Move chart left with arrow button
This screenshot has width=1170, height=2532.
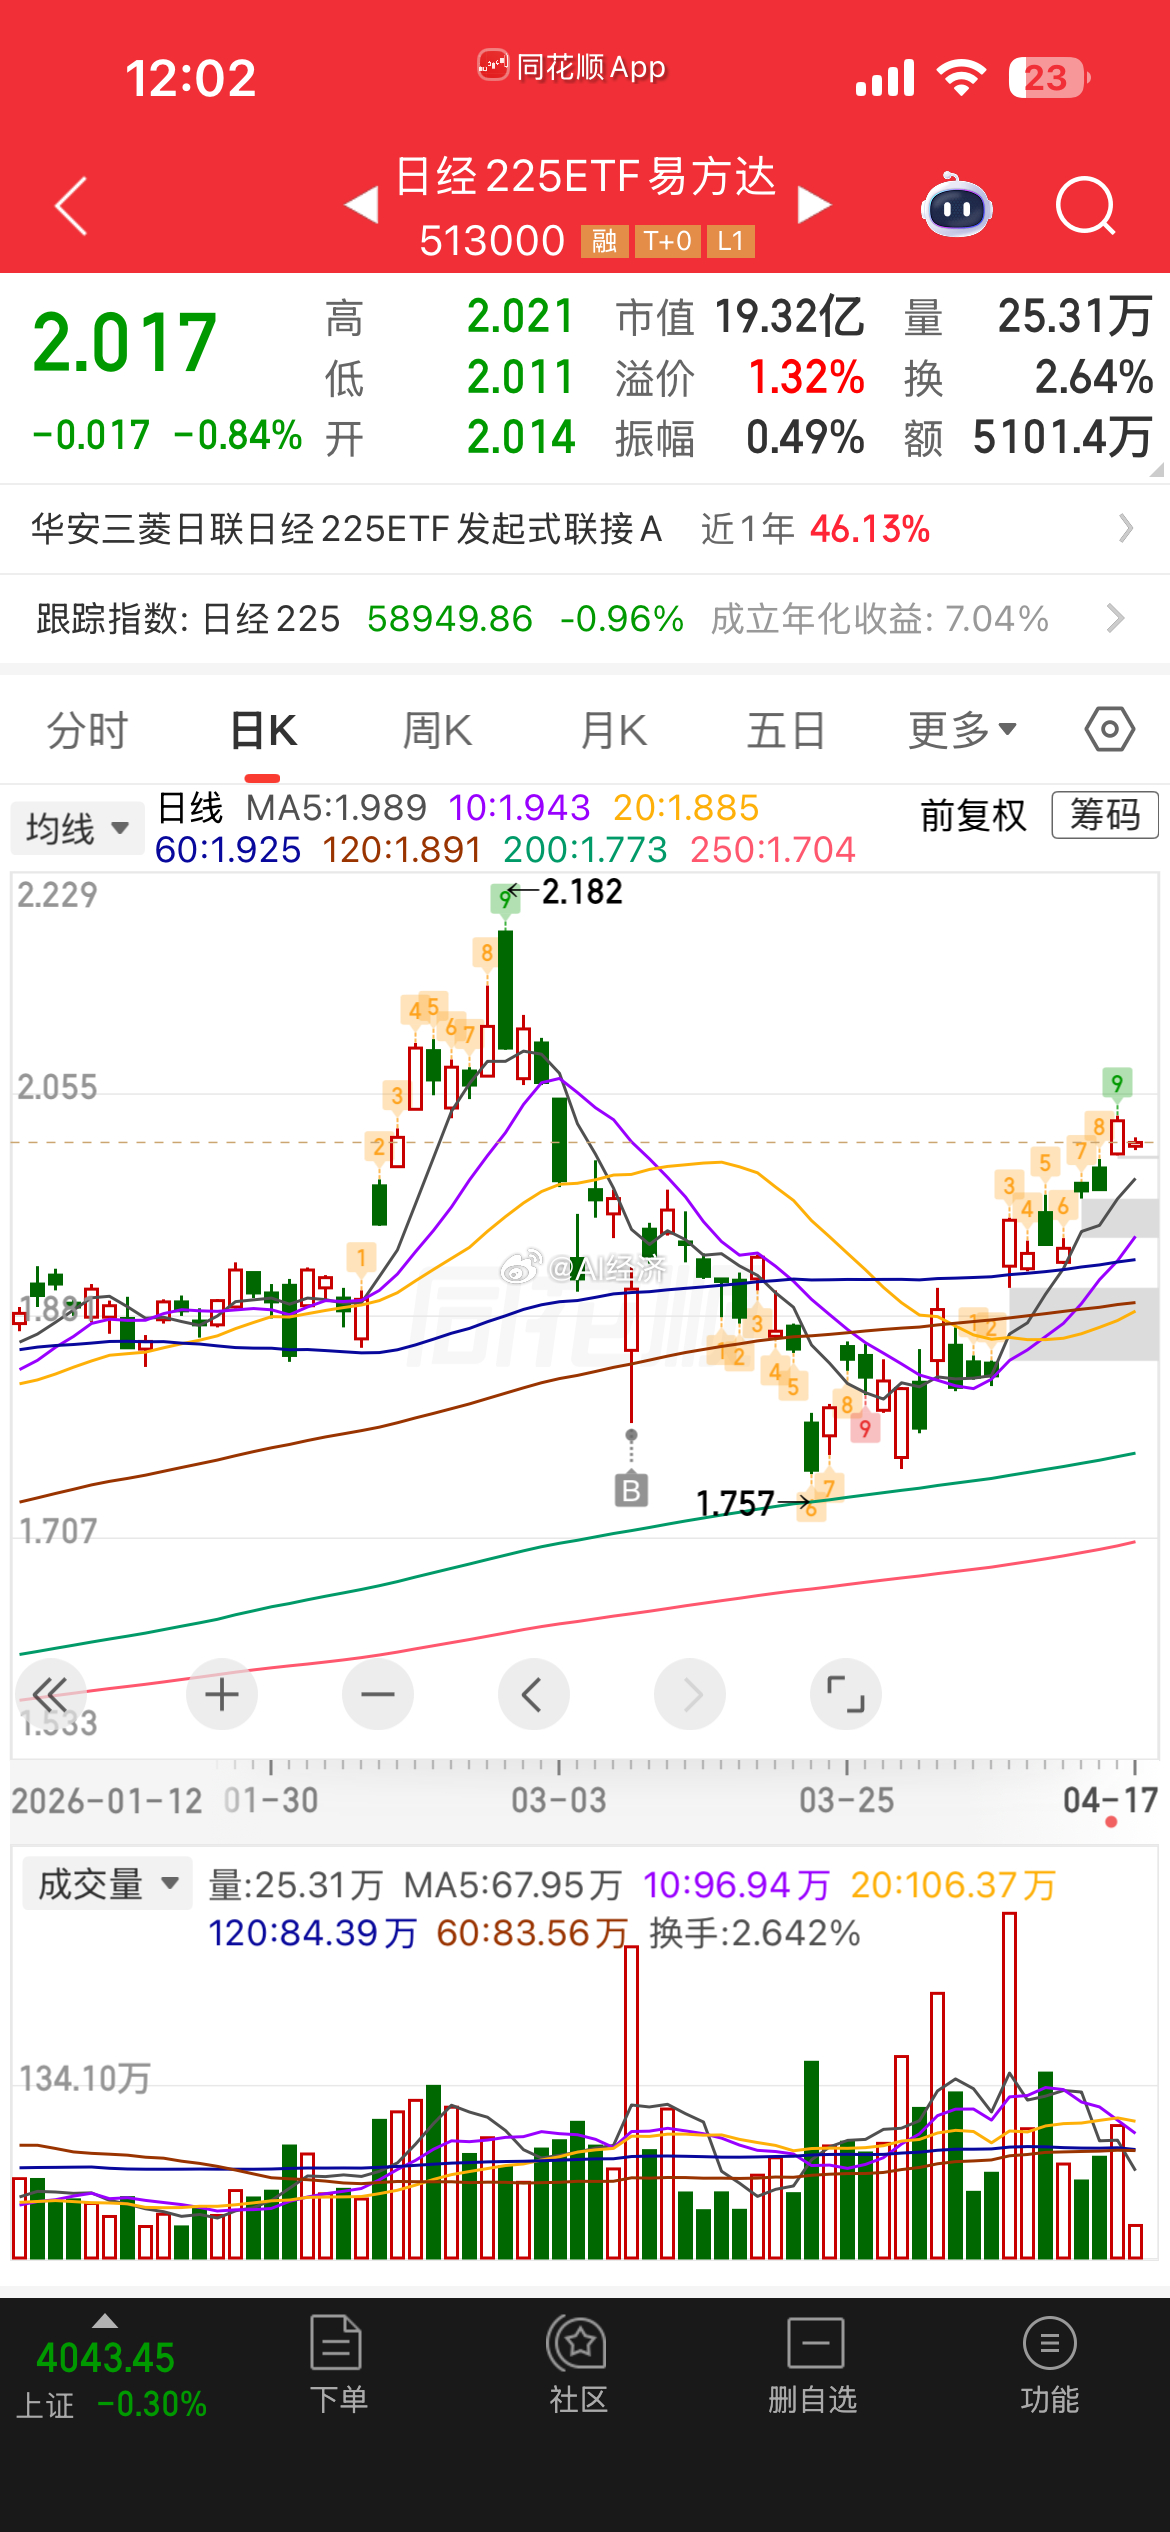click(534, 1694)
